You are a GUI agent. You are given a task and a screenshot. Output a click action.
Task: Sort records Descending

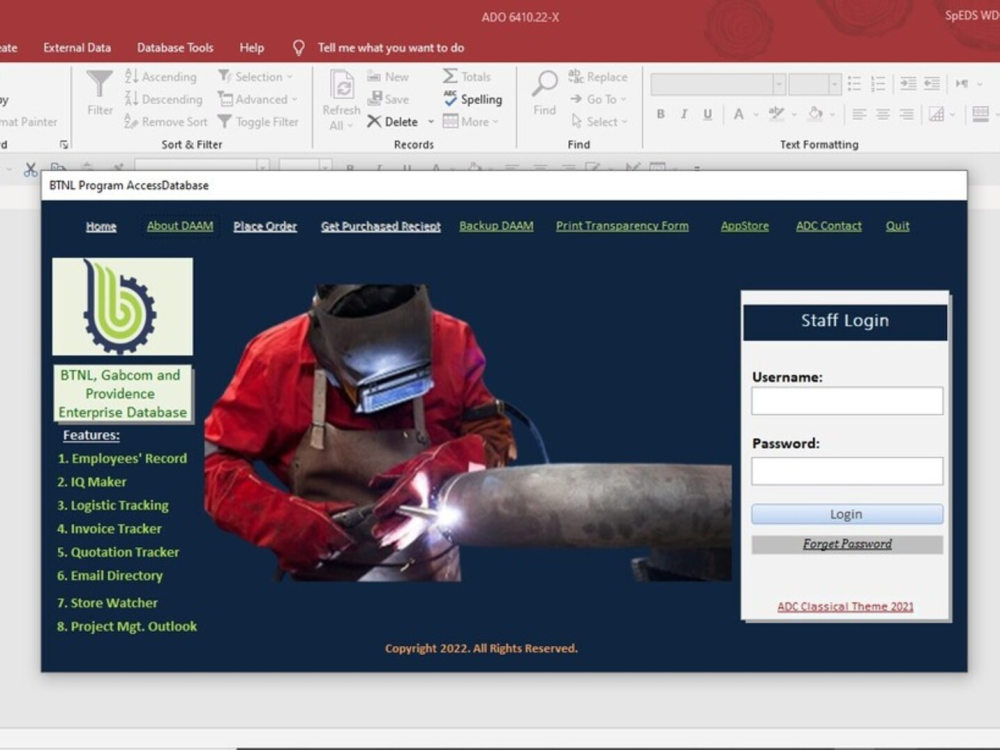point(163,99)
